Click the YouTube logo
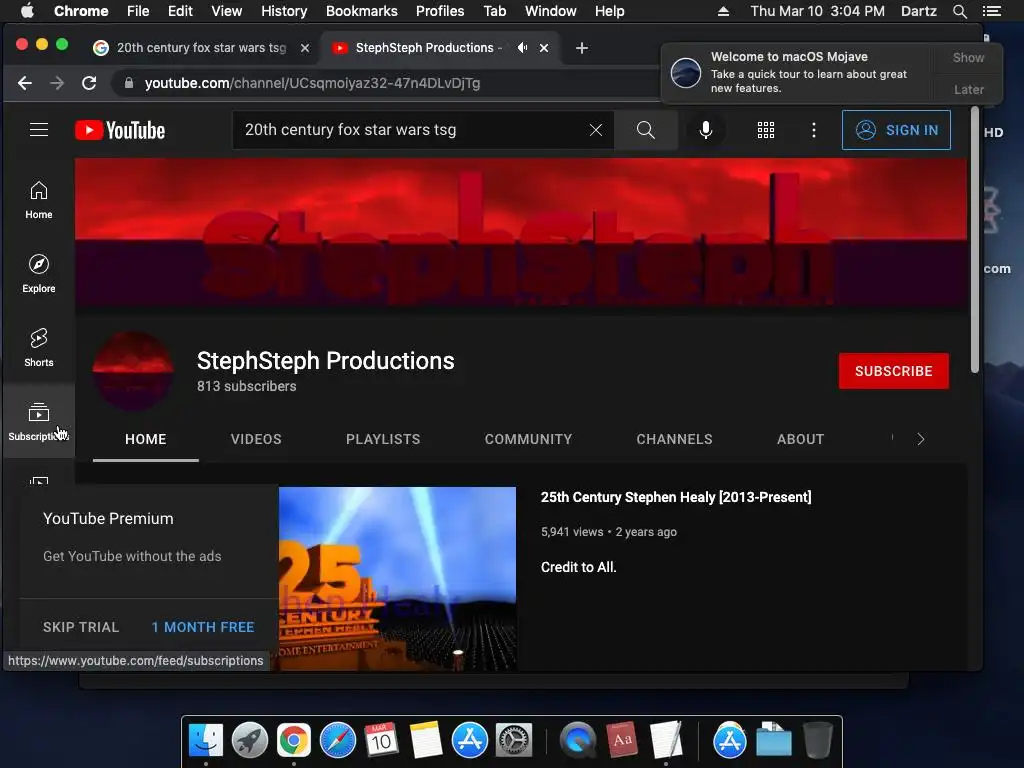1024x768 pixels. (x=120, y=130)
